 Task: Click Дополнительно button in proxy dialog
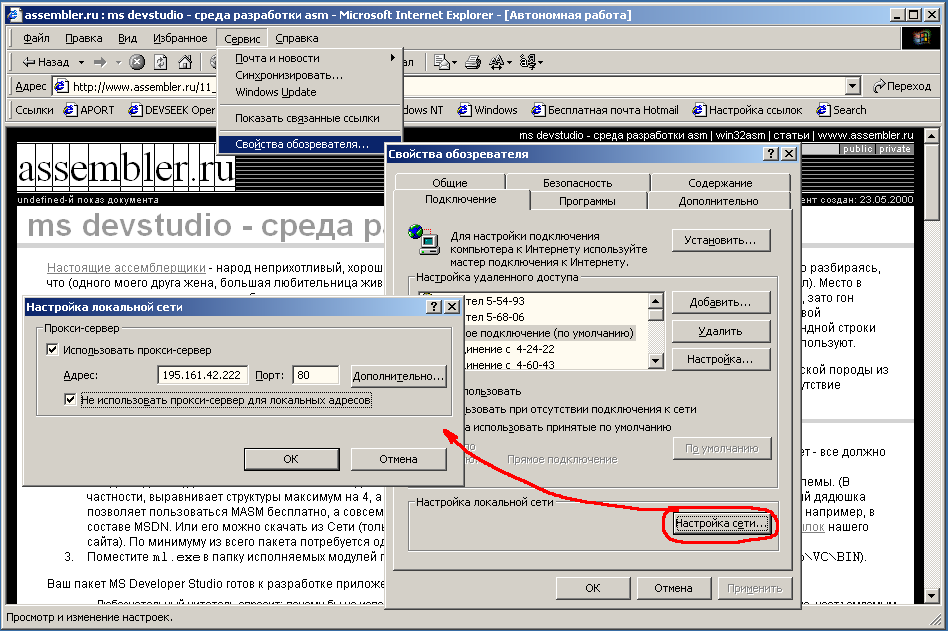pos(398,376)
